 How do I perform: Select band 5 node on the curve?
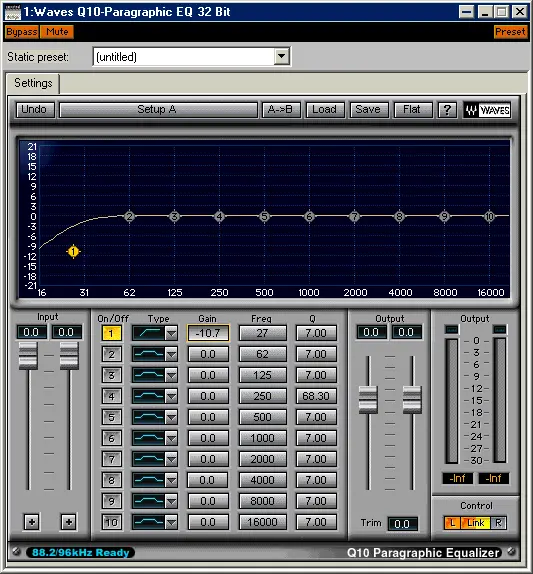[264, 217]
